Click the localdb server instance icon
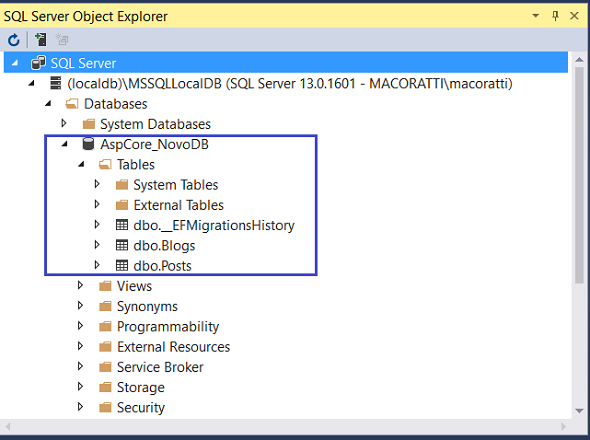Viewport: 590px width, 440px height. pos(56,83)
